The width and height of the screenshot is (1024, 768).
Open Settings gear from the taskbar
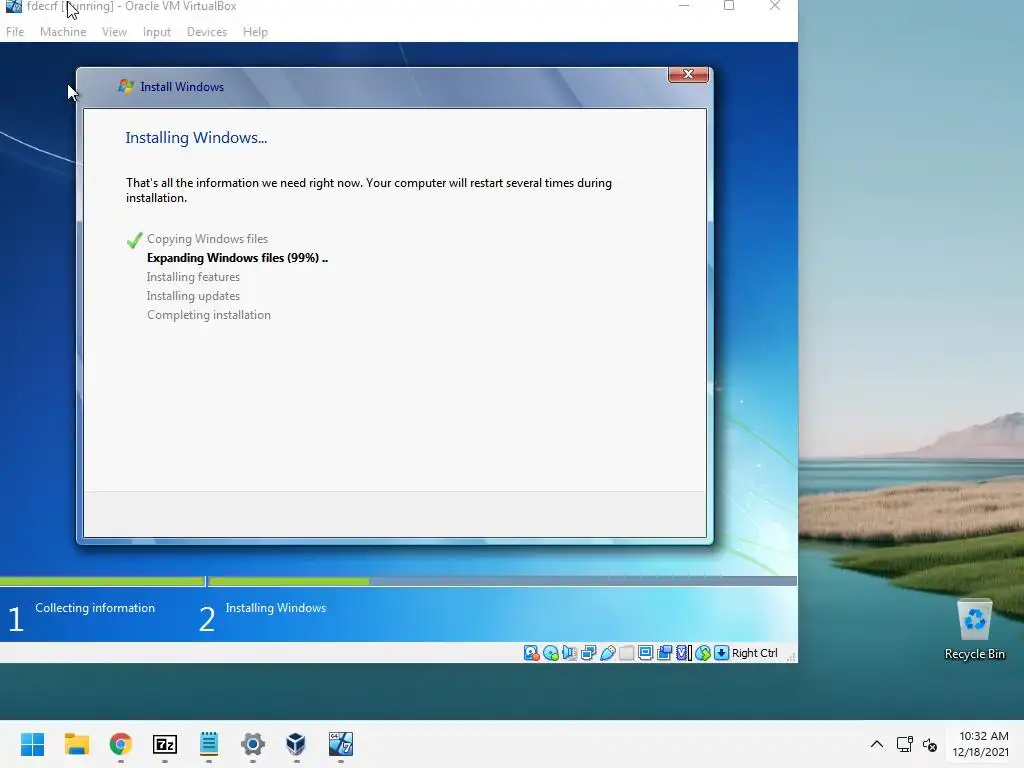point(253,744)
